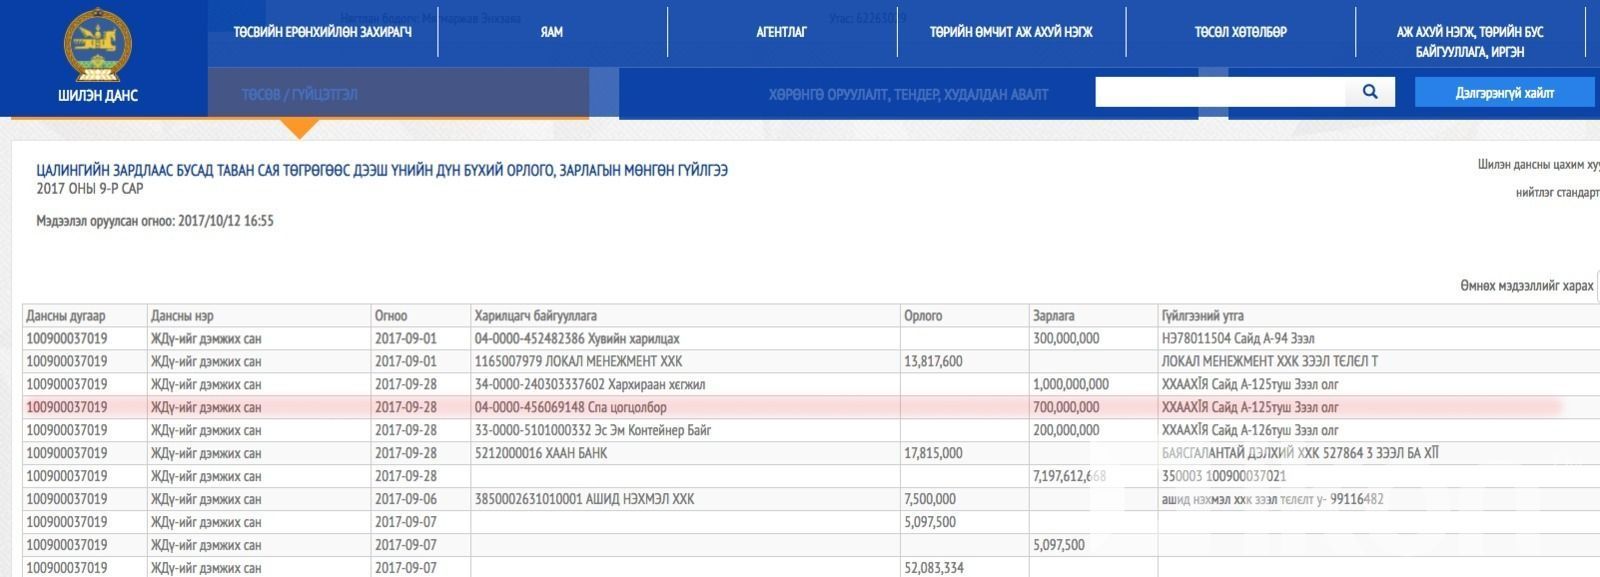Open the Төсвийн ерөнхийлөн захирагч menu
The height and width of the screenshot is (577, 1600).
click(322, 32)
